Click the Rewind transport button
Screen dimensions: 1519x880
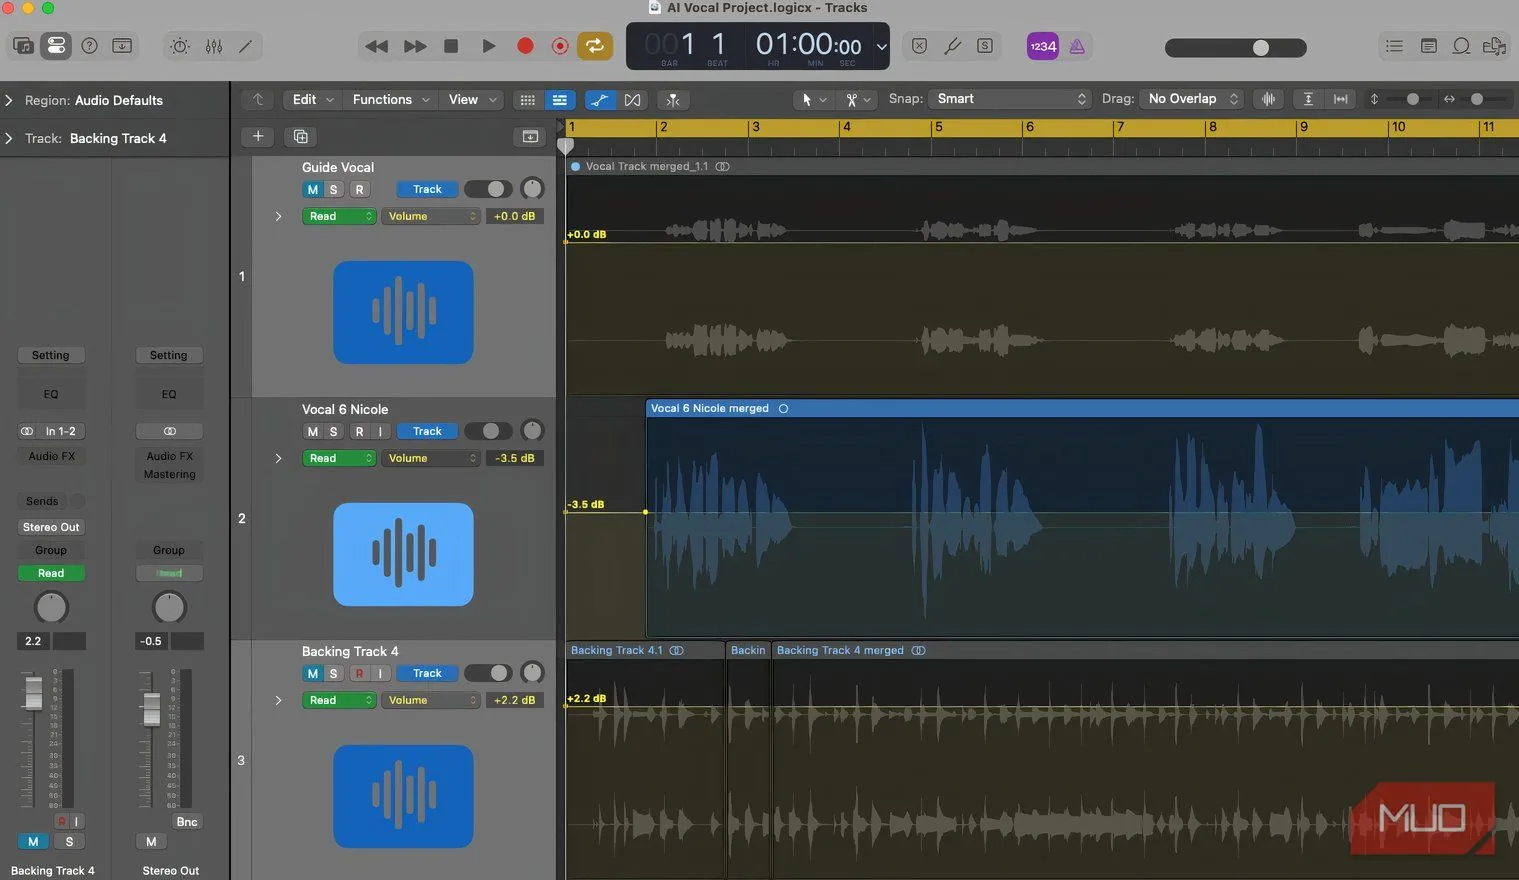pos(377,46)
